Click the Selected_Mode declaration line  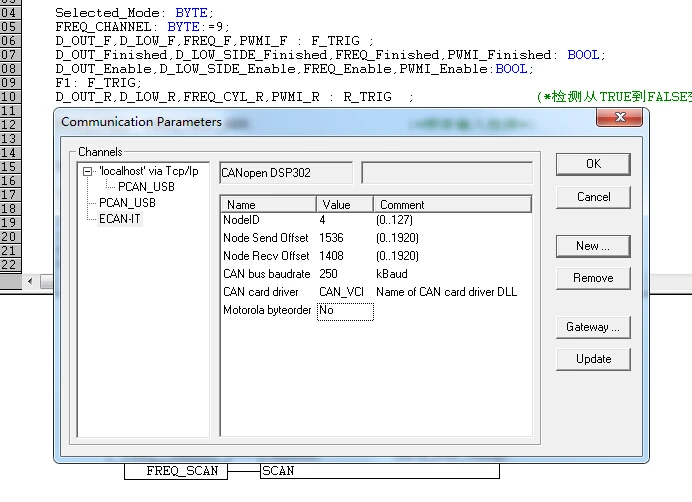(134, 13)
